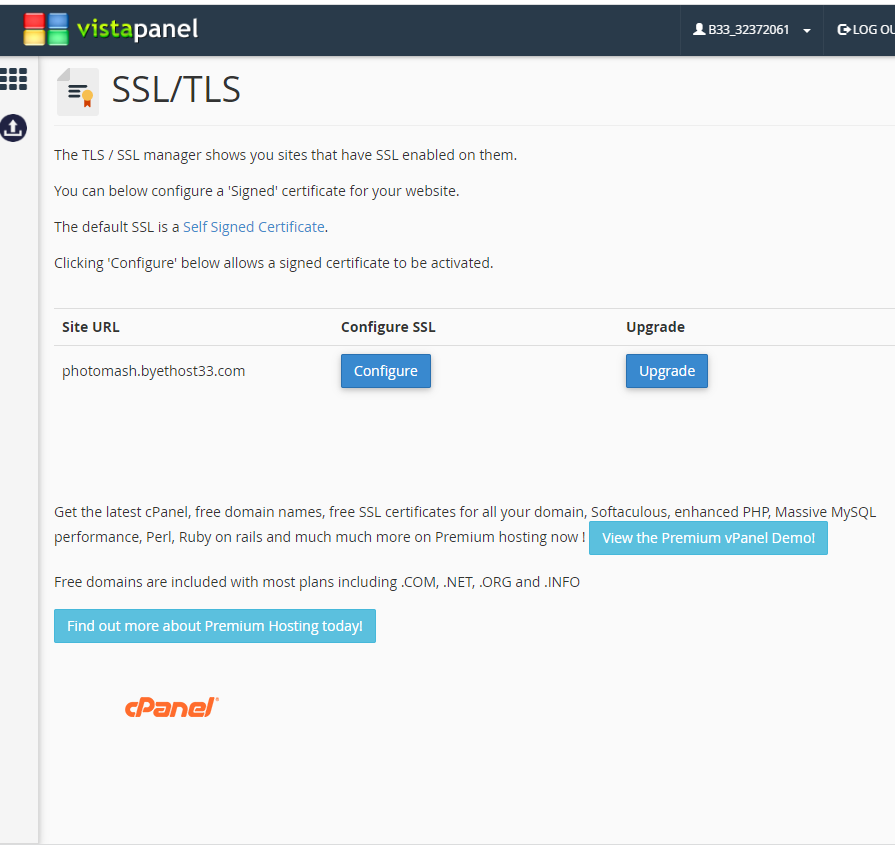895x849 pixels.
Task: Click the Configure SSL column header
Action: pos(388,327)
